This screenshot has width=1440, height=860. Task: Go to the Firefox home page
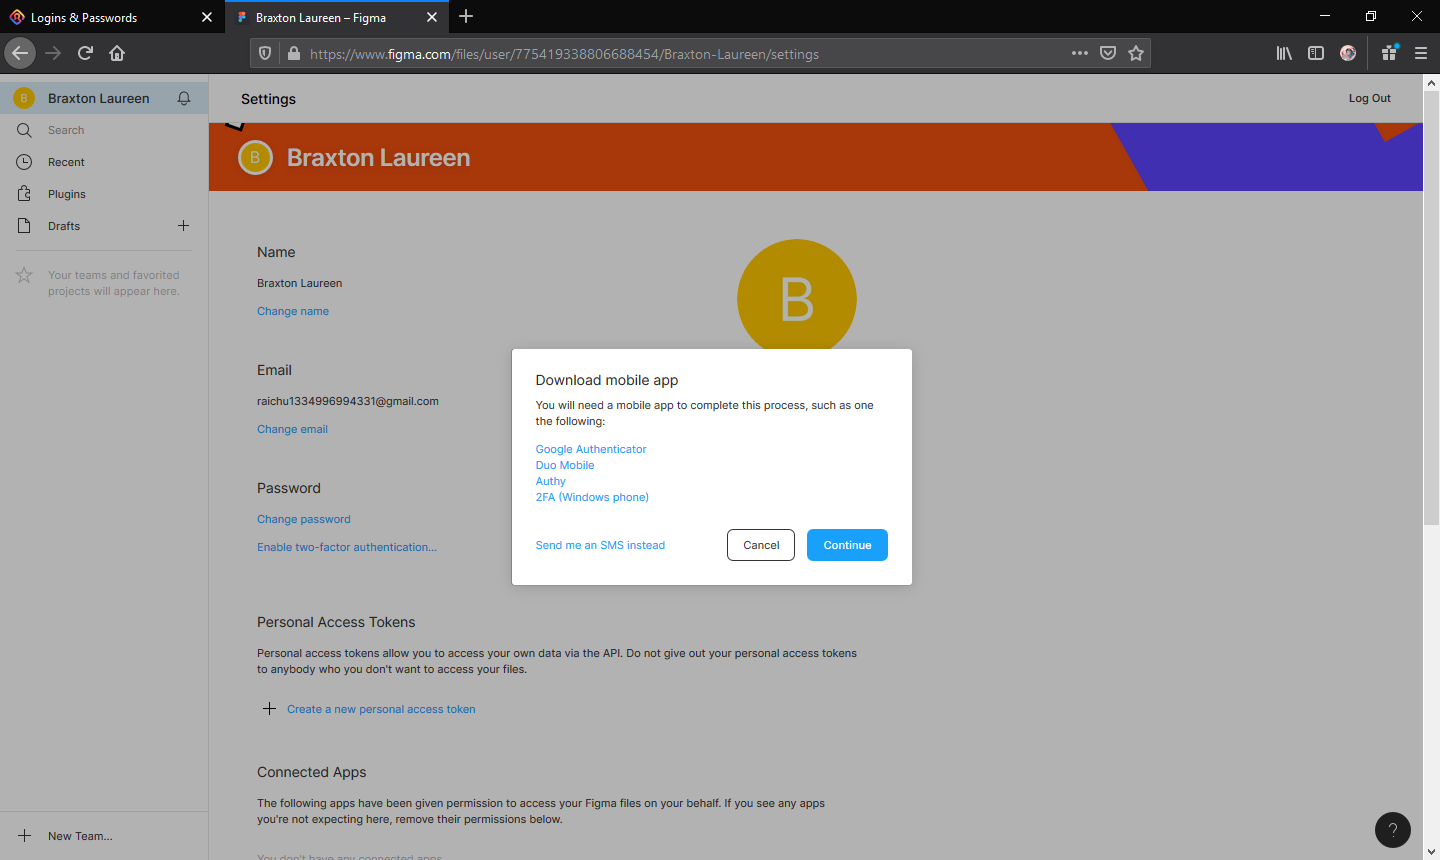click(117, 53)
